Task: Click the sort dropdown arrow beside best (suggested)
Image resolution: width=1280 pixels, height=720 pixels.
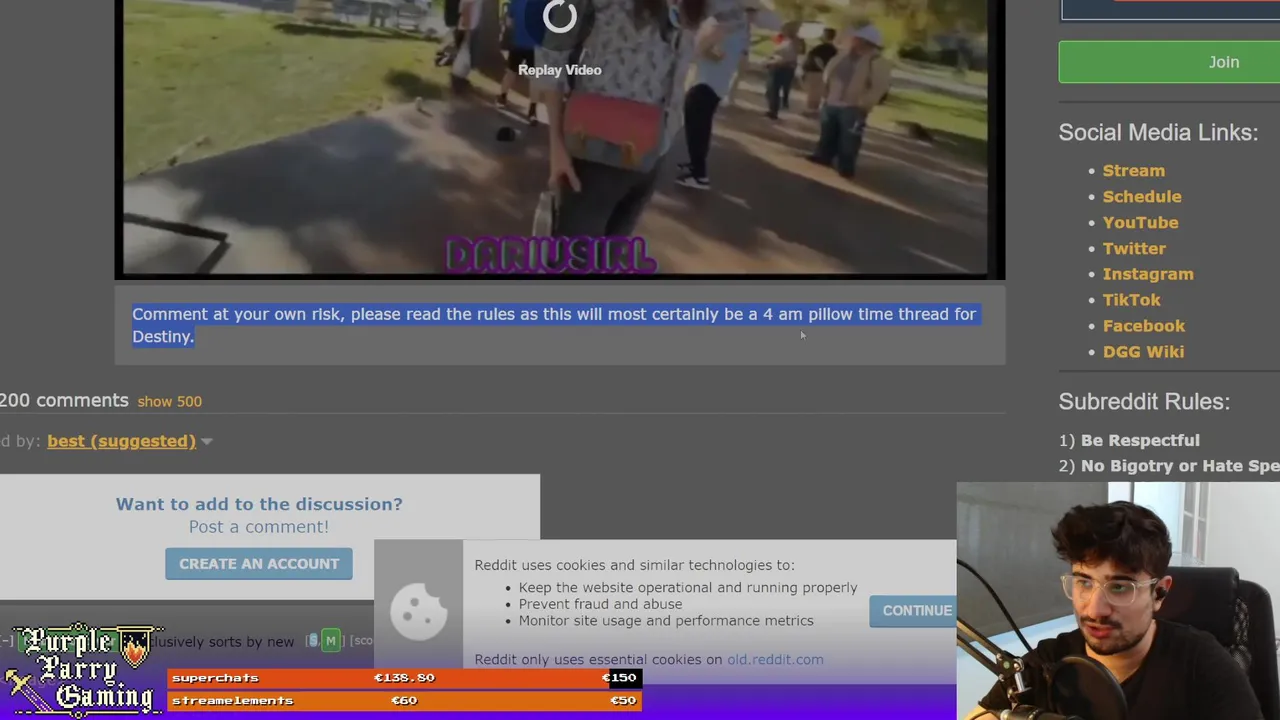Action: pyautogui.click(x=207, y=442)
